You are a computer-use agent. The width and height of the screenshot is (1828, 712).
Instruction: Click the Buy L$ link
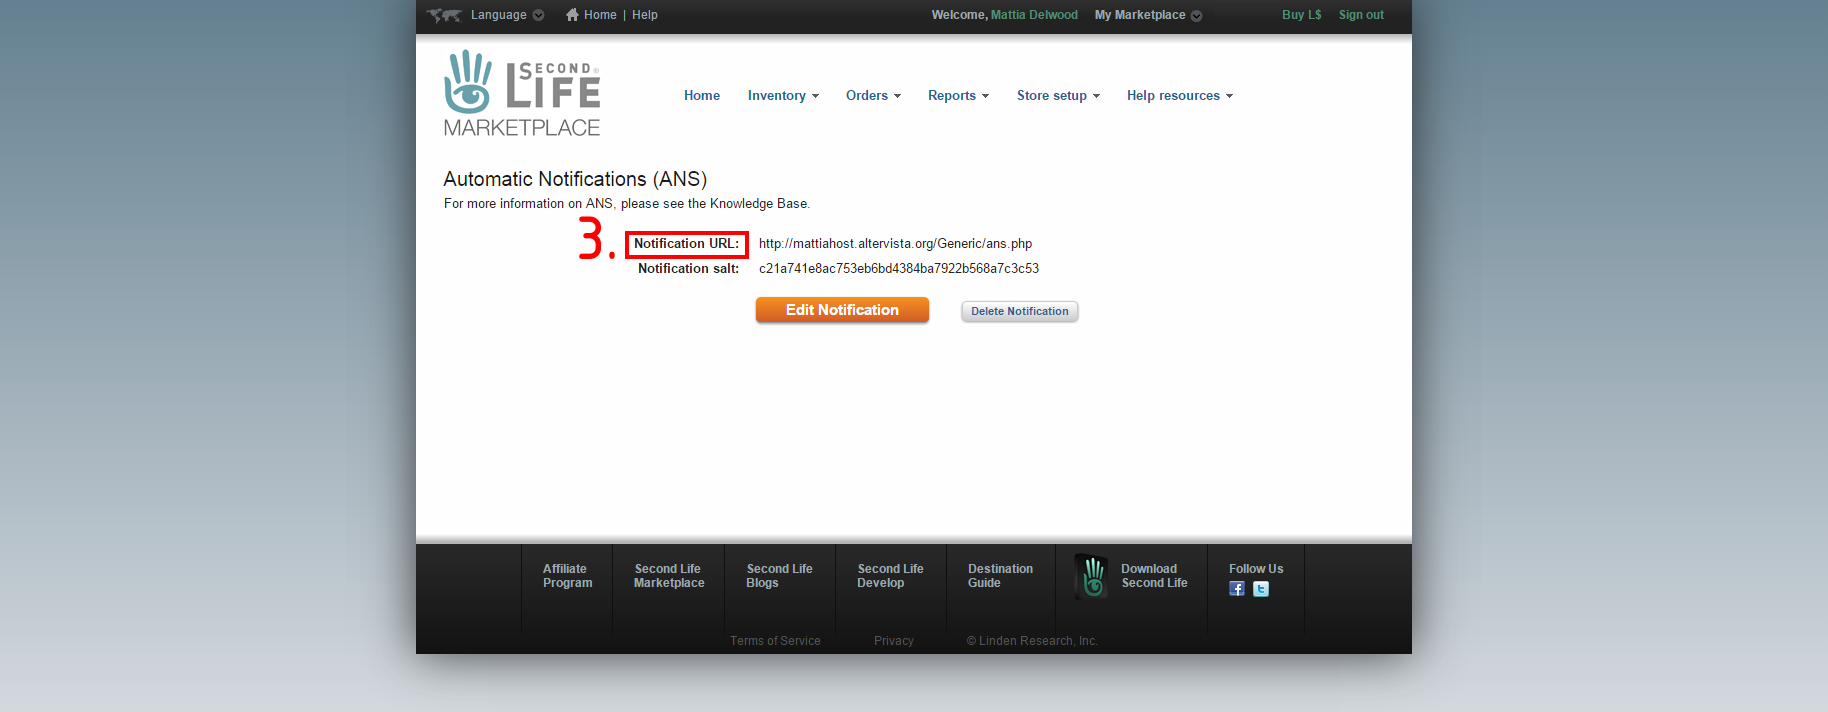(1302, 15)
